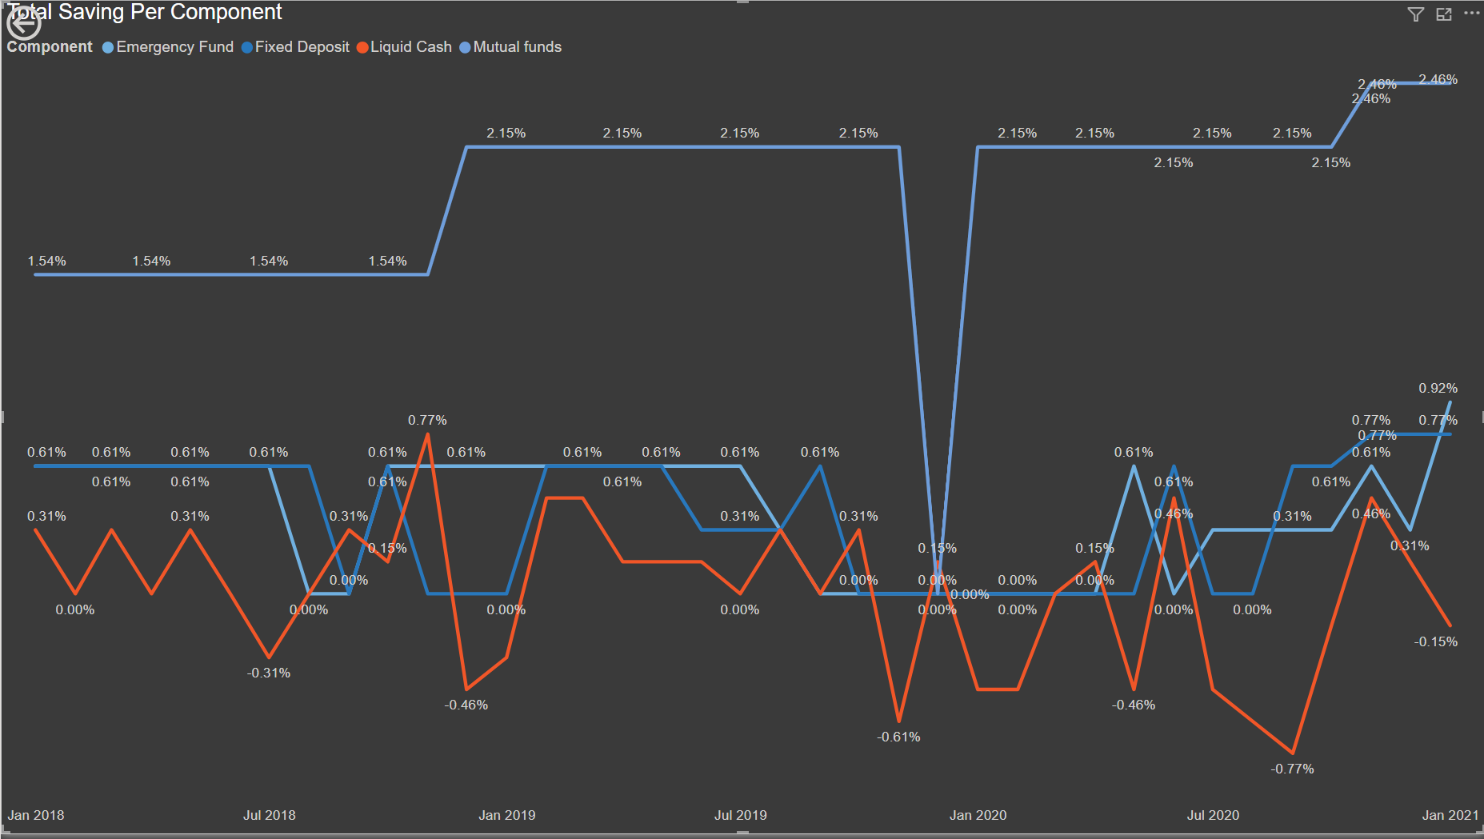Click the Emergency Fund legend dot
Image resolution: width=1484 pixels, height=839 pixels.
(107, 46)
